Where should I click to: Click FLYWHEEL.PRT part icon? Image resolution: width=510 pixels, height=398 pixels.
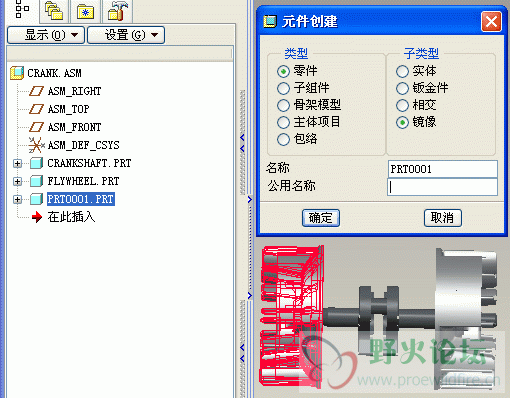[x=36, y=181]
